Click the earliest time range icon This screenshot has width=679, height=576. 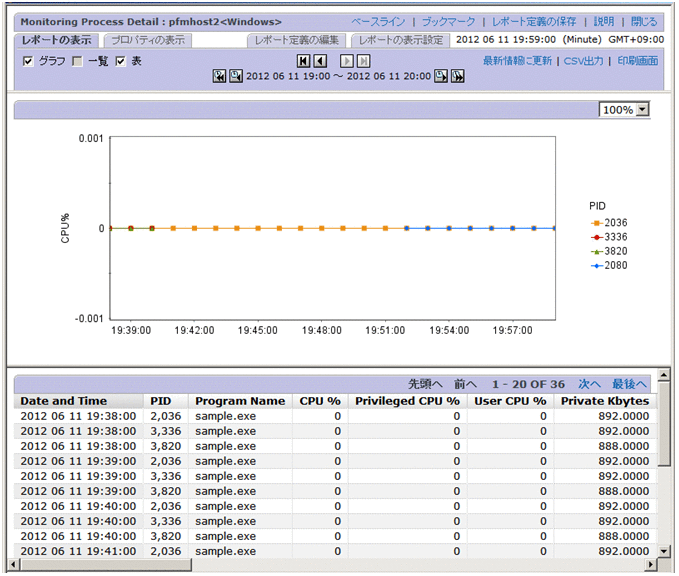click(219, 76)
